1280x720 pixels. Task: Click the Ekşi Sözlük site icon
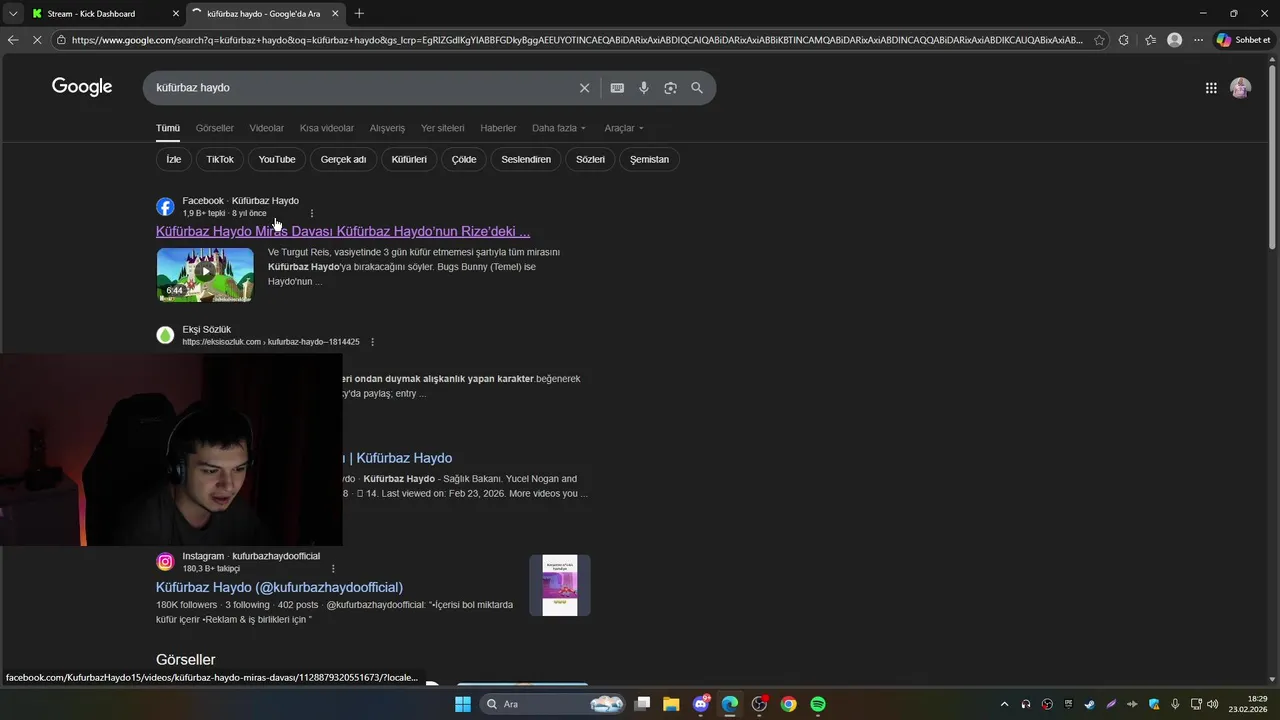165,335
